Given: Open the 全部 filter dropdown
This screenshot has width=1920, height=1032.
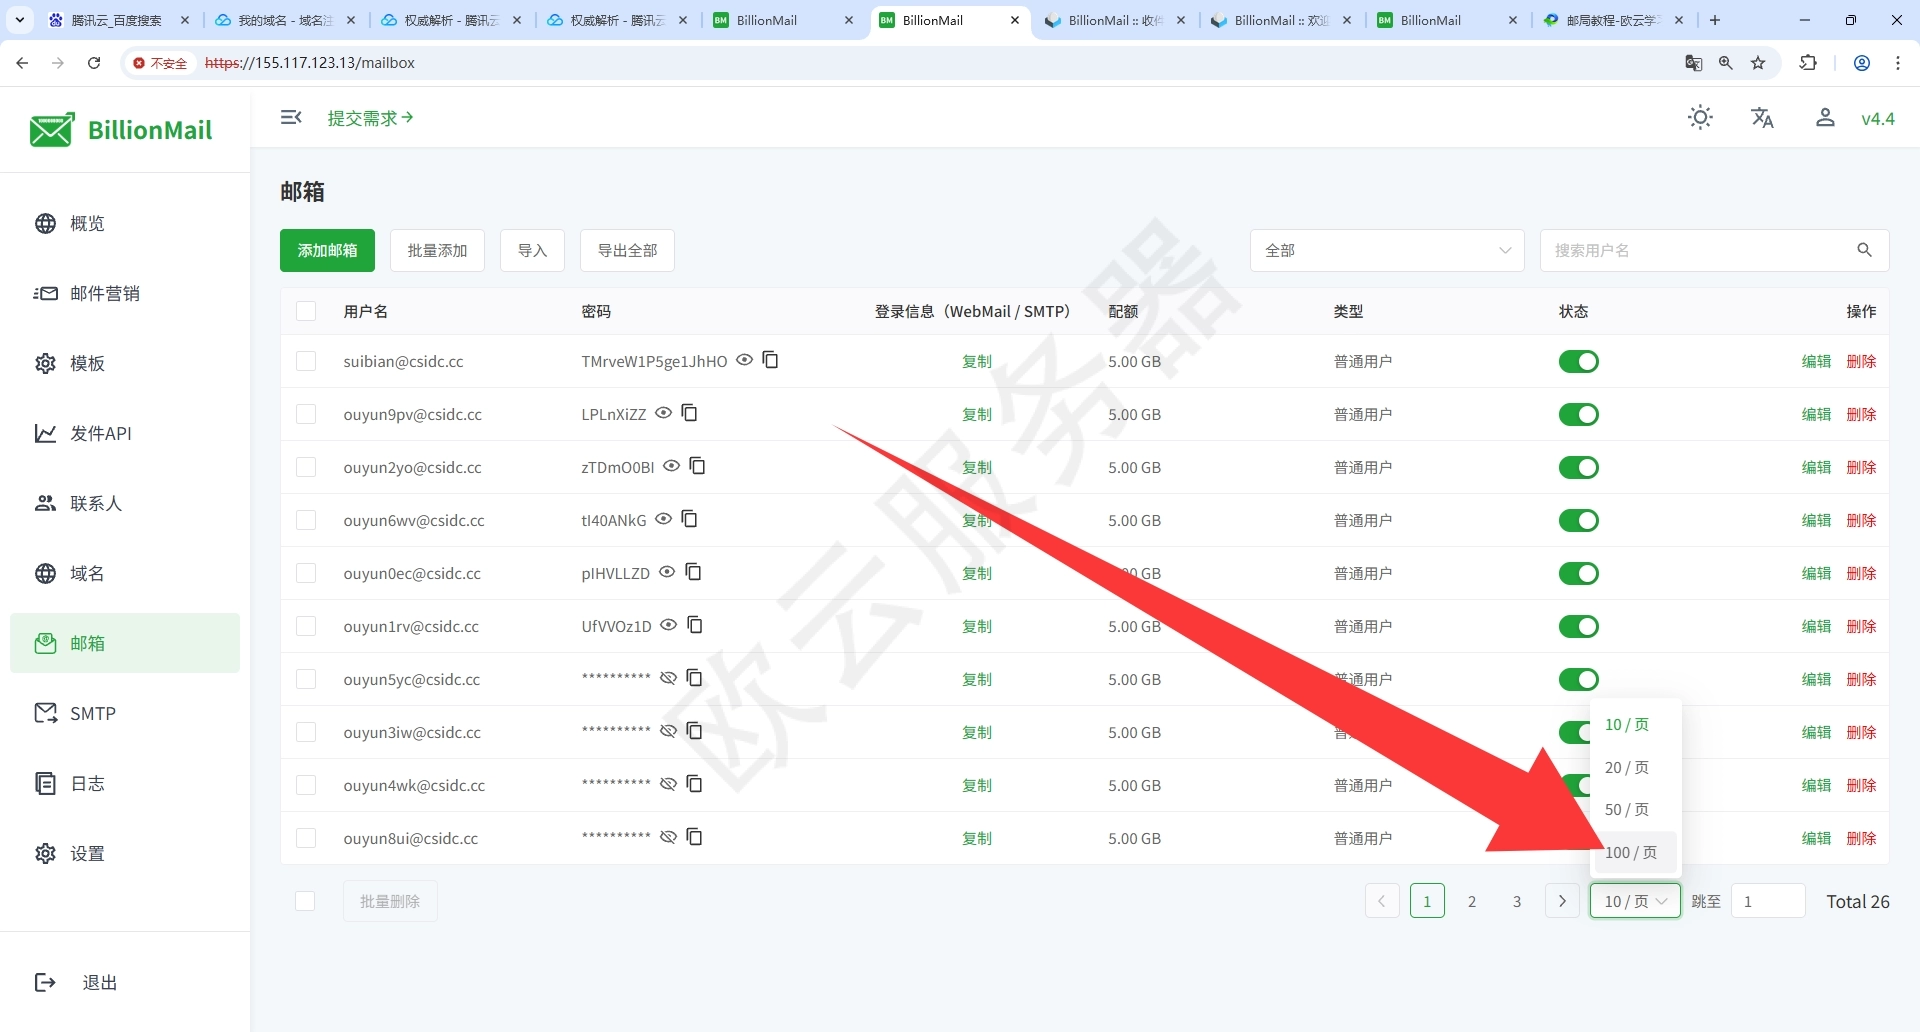Looking at the screenshot, I should coord(1387,250).
